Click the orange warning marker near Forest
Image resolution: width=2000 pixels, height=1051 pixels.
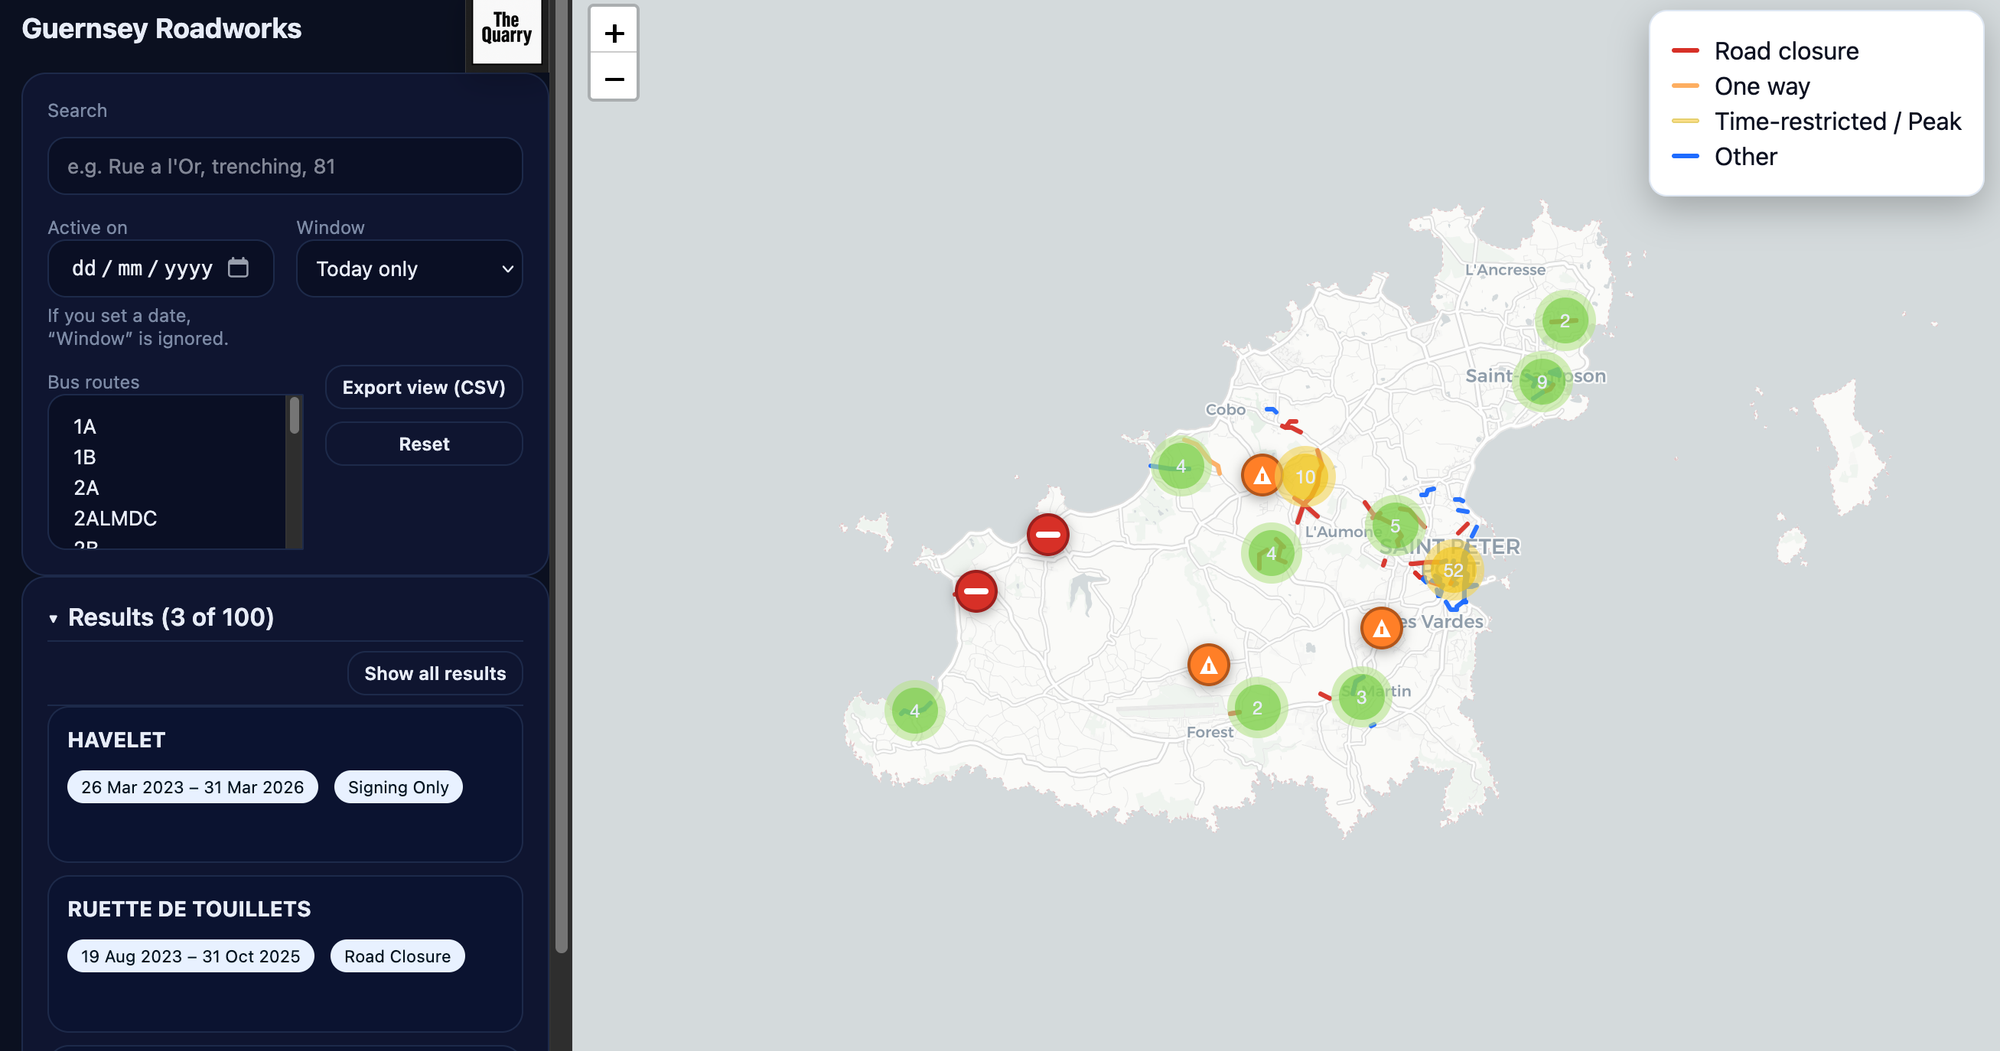tap(1208, 665)
